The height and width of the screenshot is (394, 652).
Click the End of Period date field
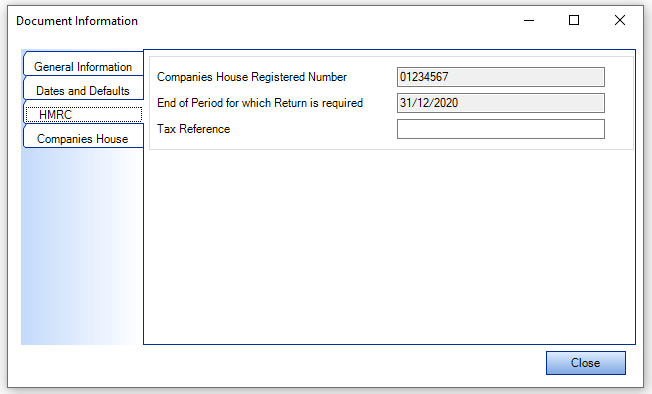click(501, 103)
